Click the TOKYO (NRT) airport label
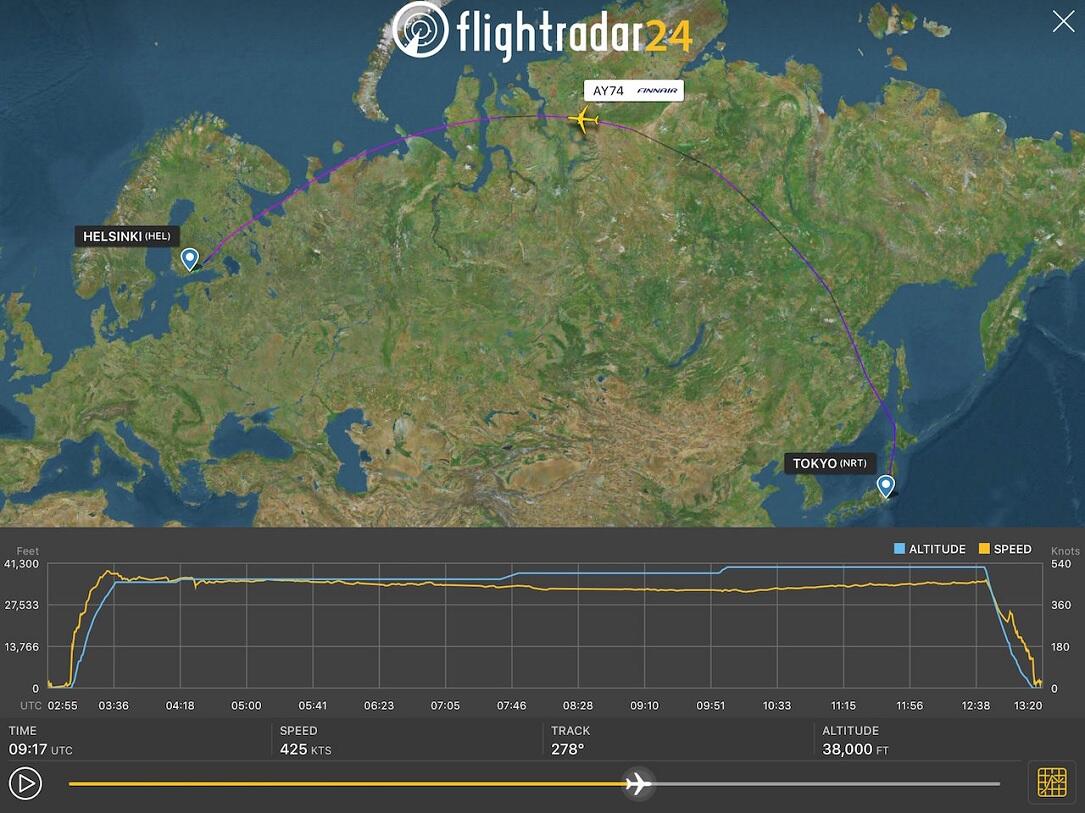Viewport: 1085px width, 813px height. 830,463
